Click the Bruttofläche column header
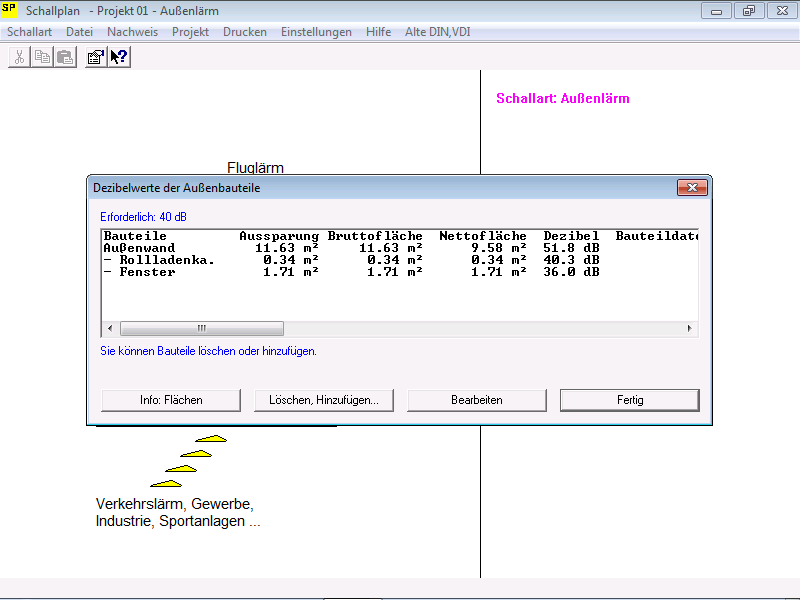The image size is (800, 600). click(x=375, y=236)
